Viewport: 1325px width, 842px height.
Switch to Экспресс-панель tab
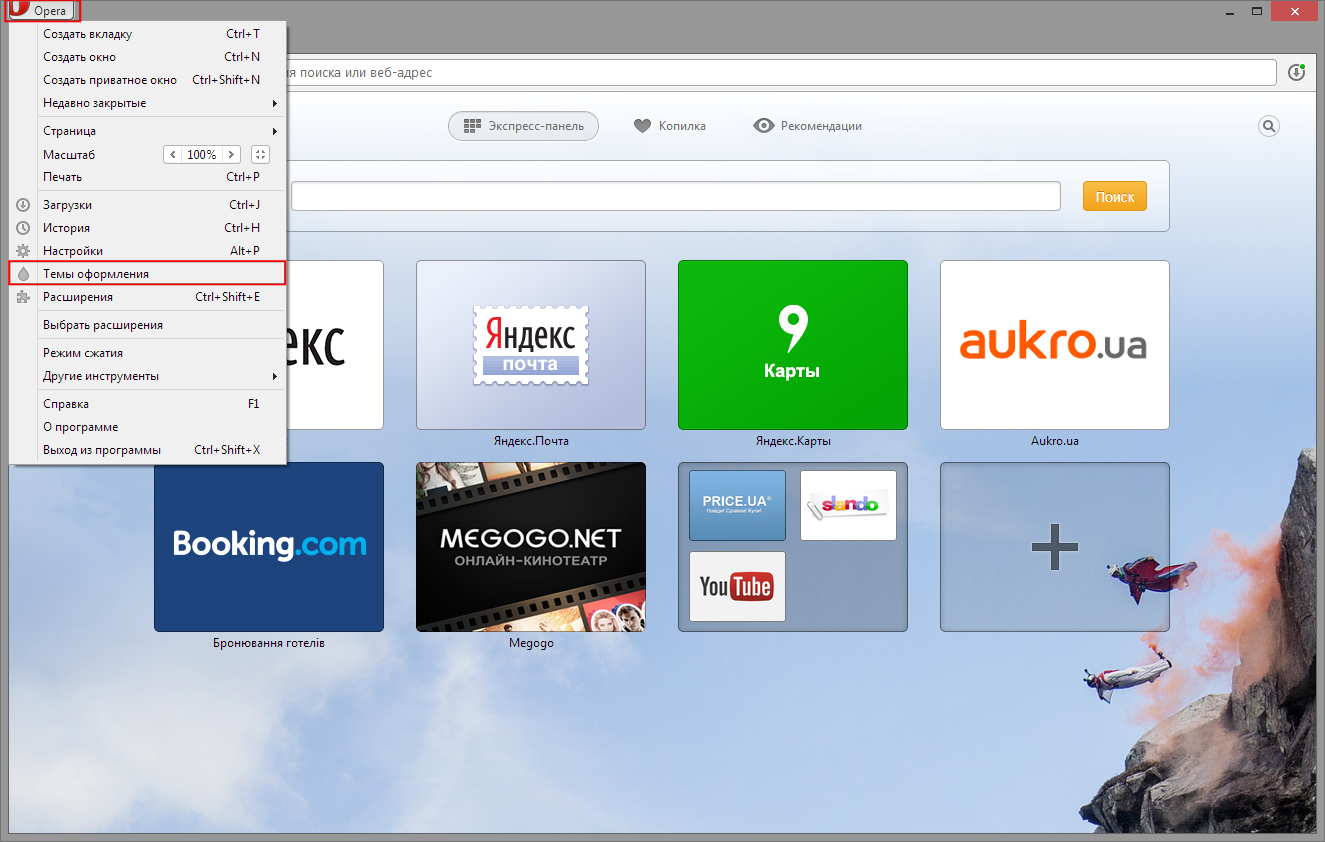[523, 126]
